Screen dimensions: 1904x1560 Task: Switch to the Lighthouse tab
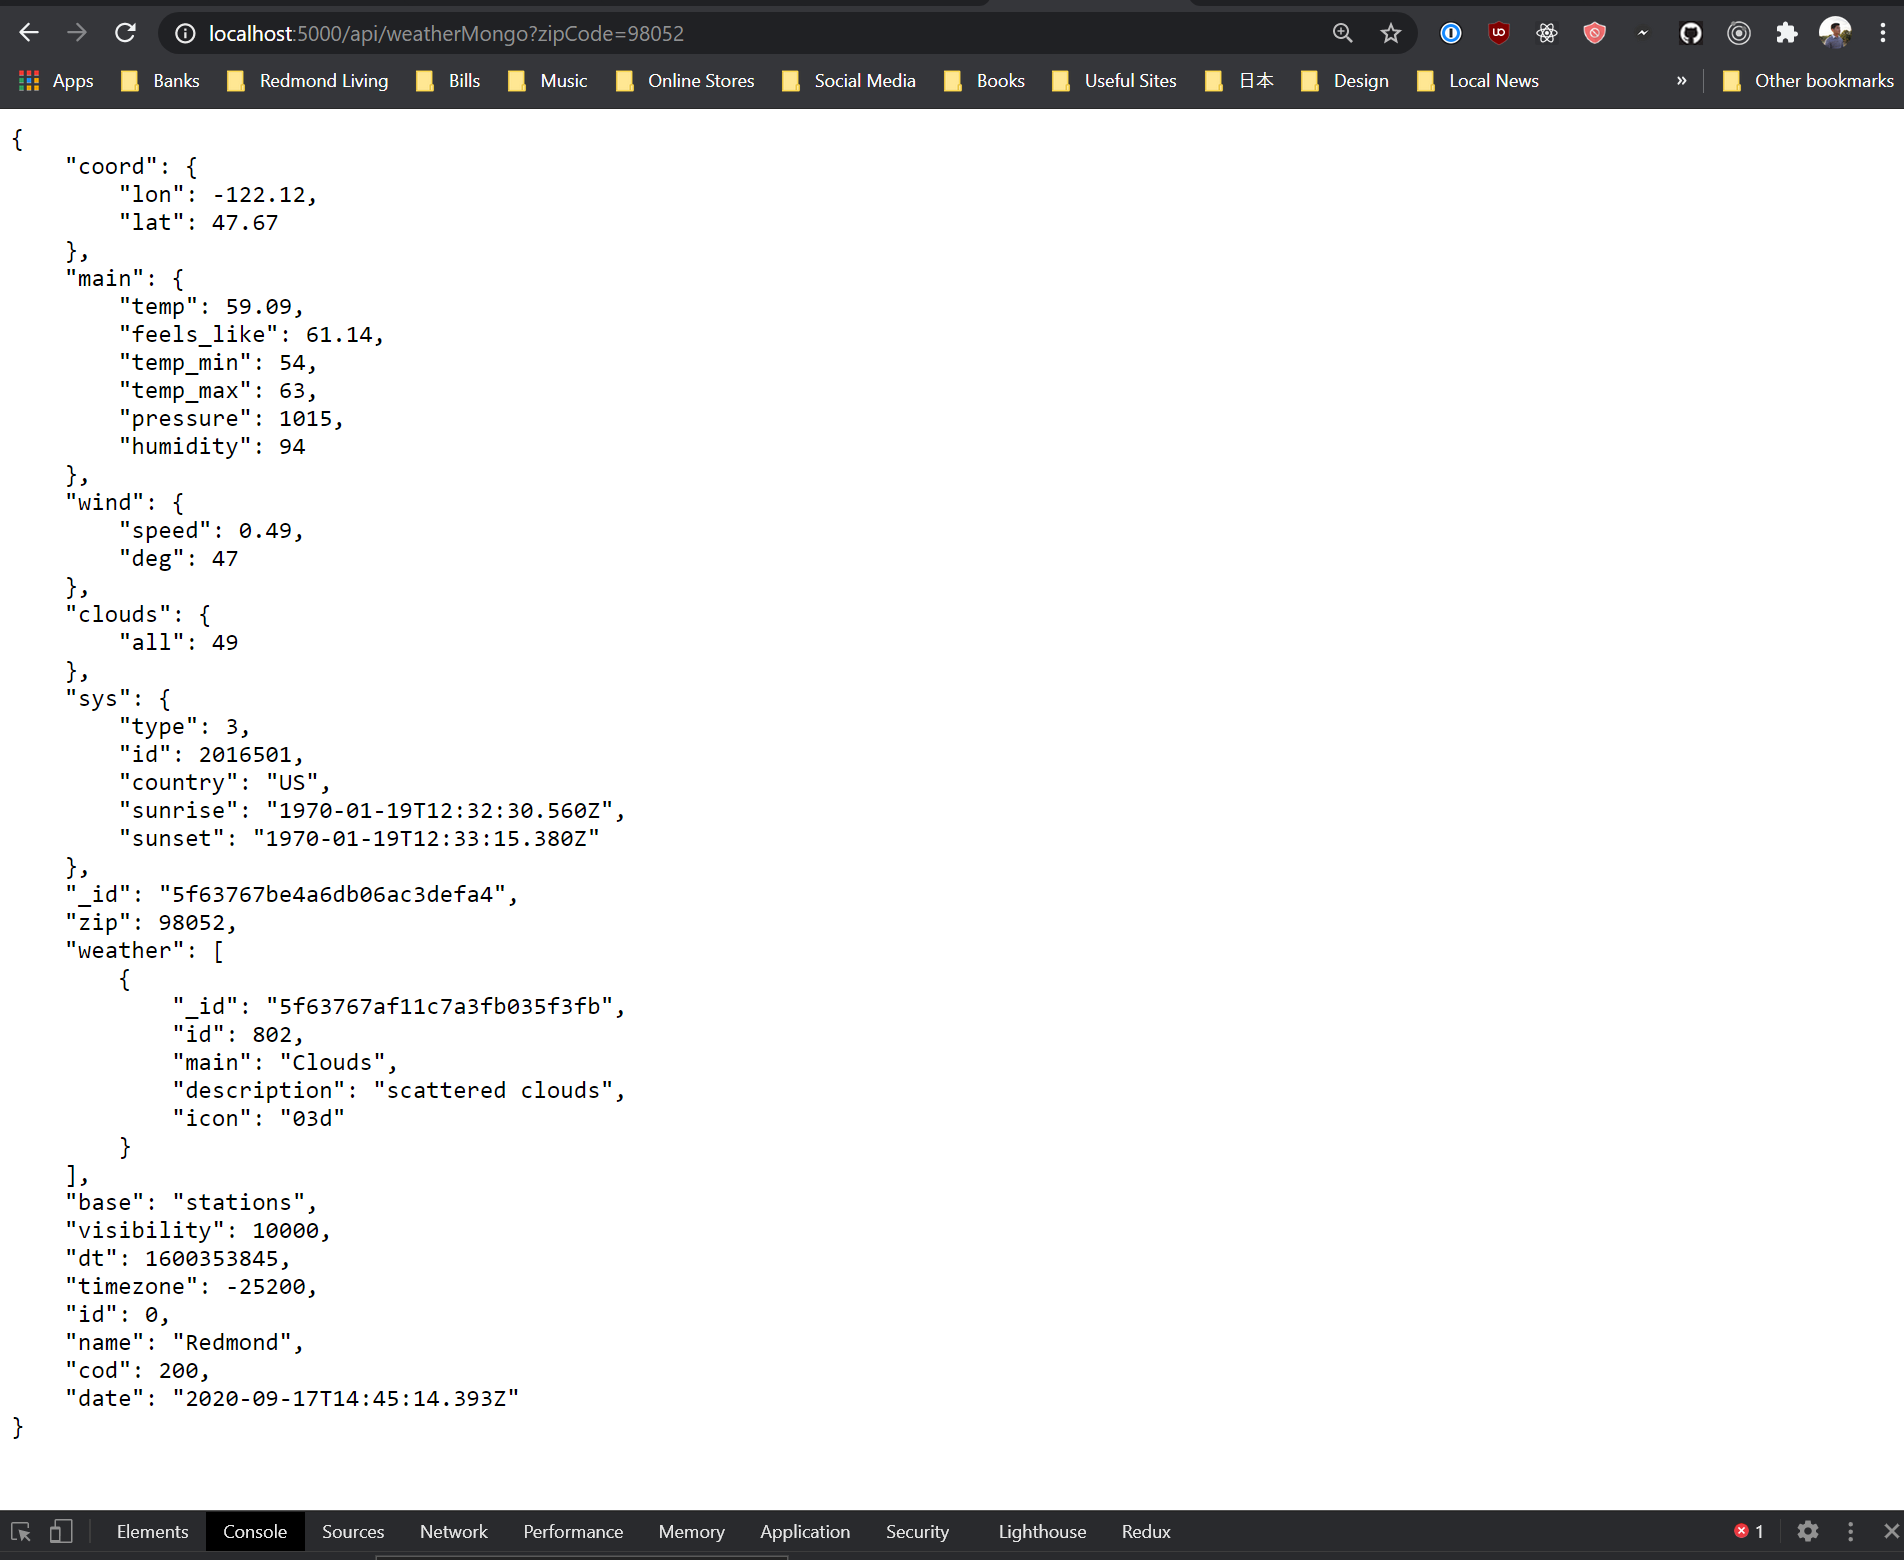tap(1041, 1531)
